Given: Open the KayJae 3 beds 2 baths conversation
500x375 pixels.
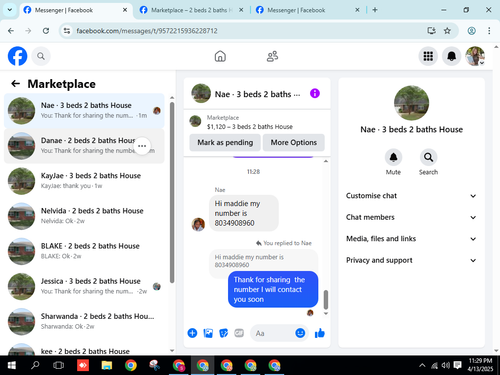Looking at the screenshot, I should [84, 181].
